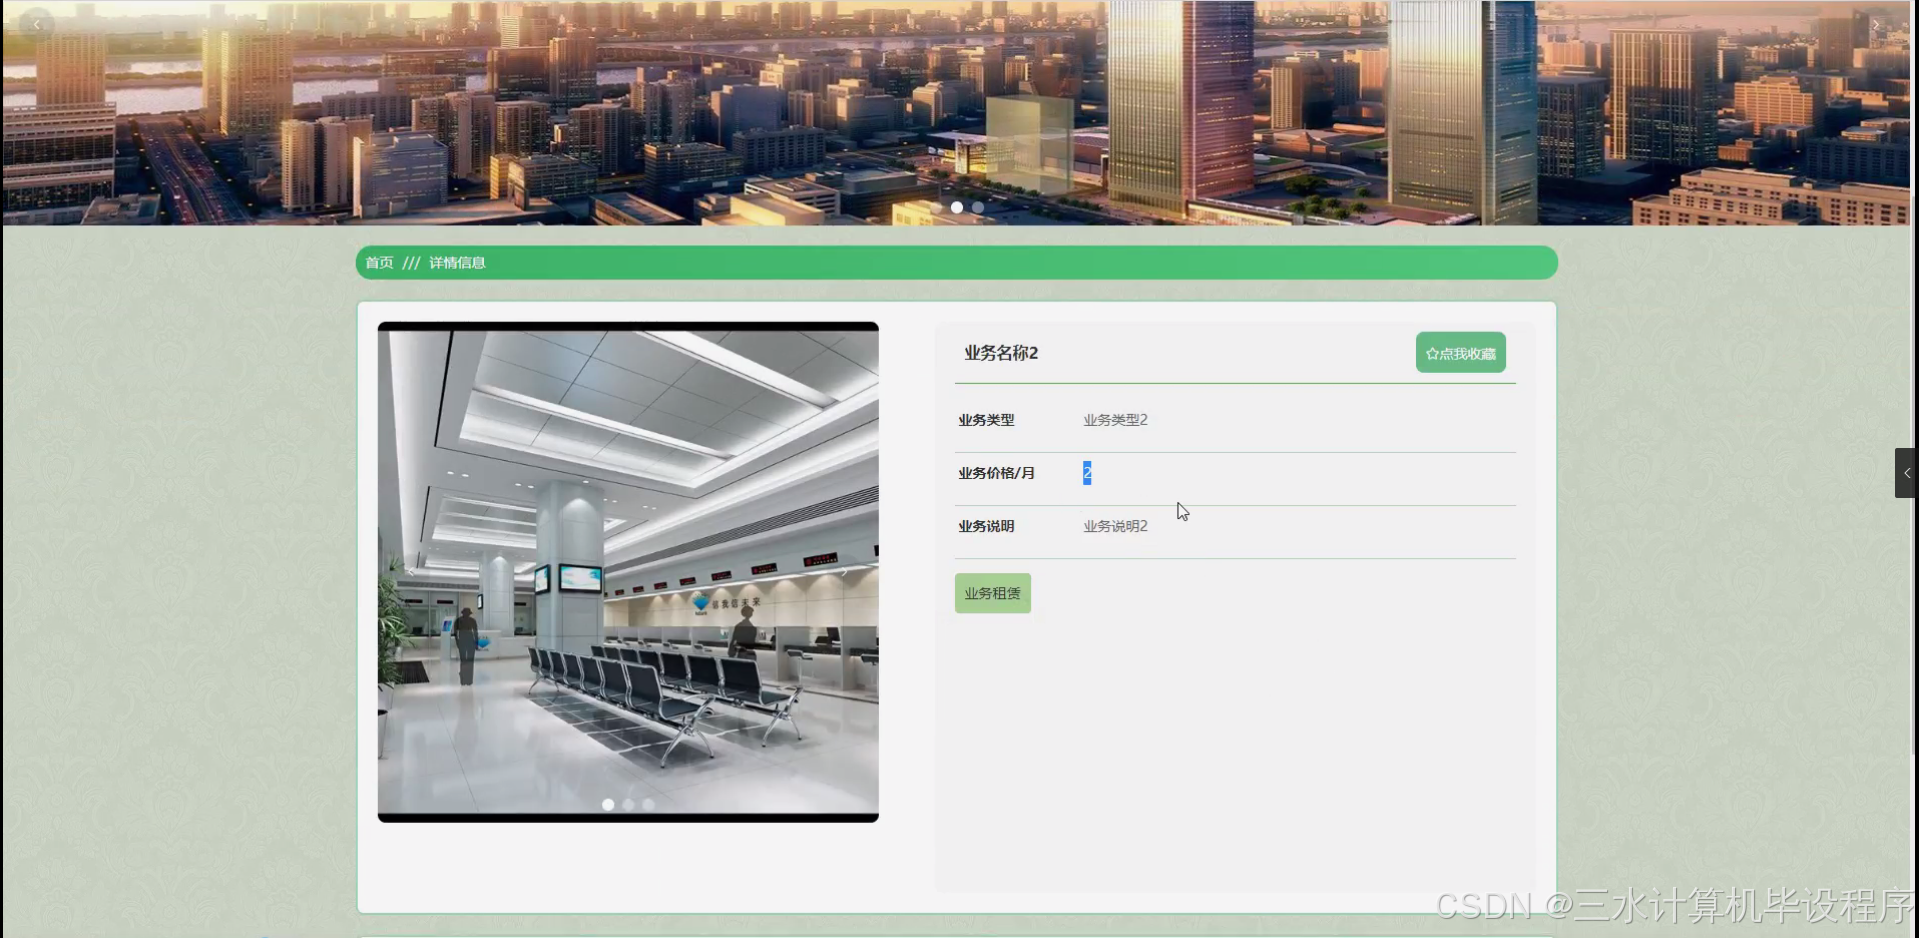
Task: Click the previous arrow on the city banner carousel
Action: coord(37,23)
